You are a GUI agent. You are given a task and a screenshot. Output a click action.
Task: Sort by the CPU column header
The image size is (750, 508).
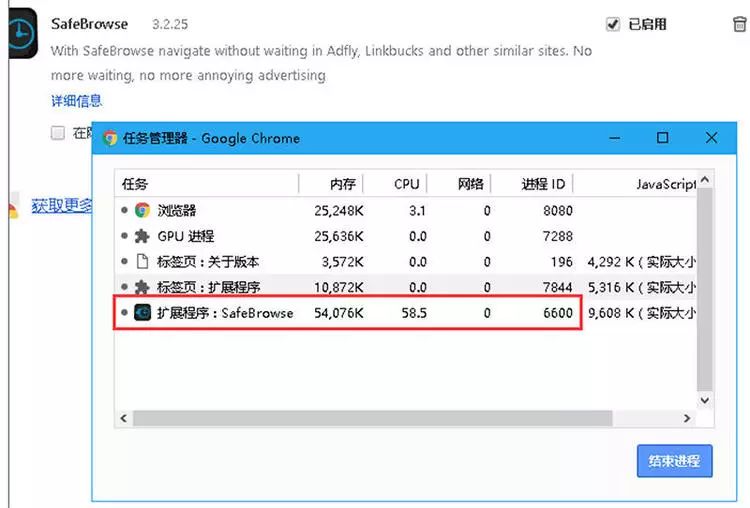point(395,184)
